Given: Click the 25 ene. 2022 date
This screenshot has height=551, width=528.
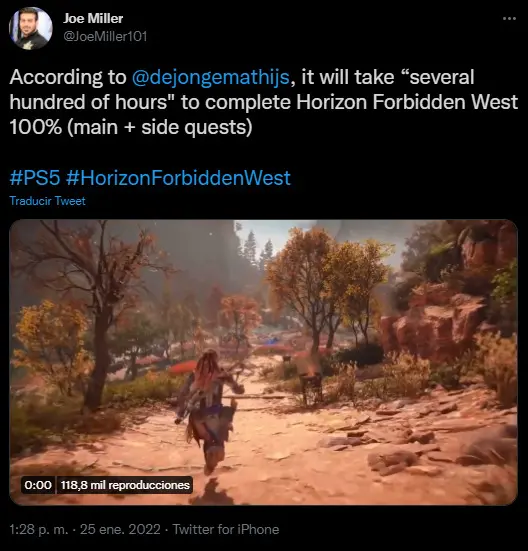Looking at the screenshot, I should (x=120, y=530).
